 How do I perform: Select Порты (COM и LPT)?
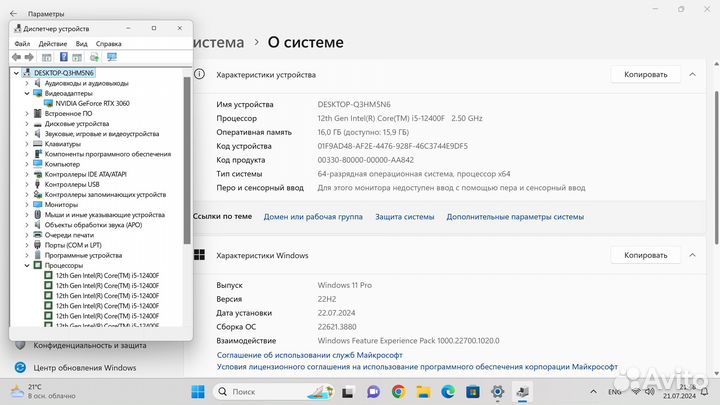(73, 245)
